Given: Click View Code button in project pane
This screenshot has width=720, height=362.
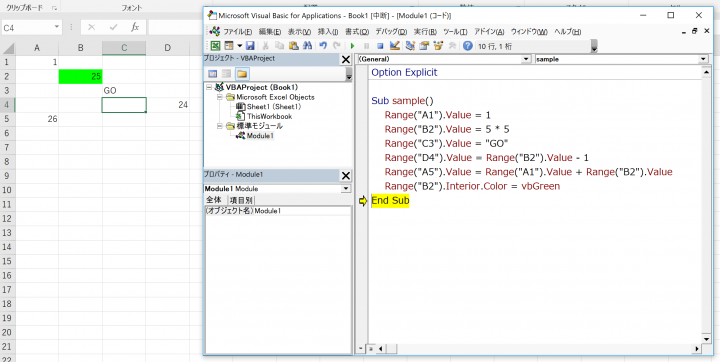Looking at the screenshot, I should pyautogui.click(x=212, y=74).
